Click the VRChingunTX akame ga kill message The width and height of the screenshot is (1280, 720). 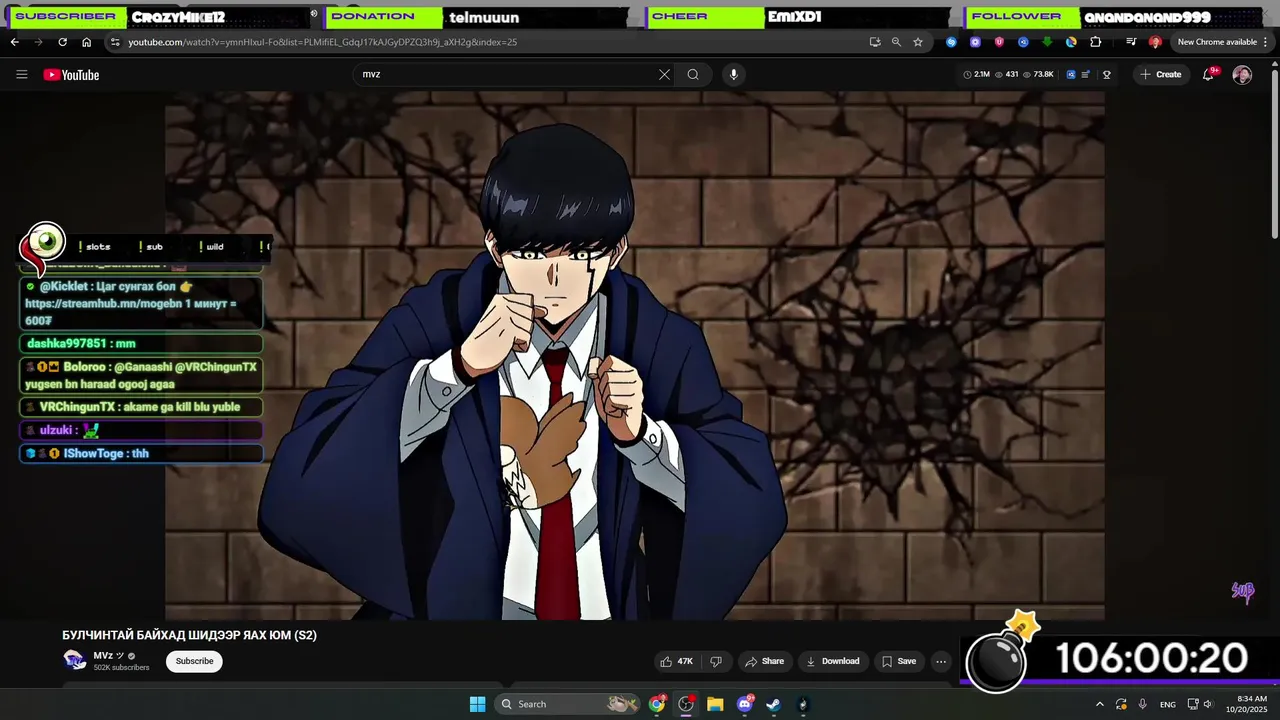[x=141, y=407]
